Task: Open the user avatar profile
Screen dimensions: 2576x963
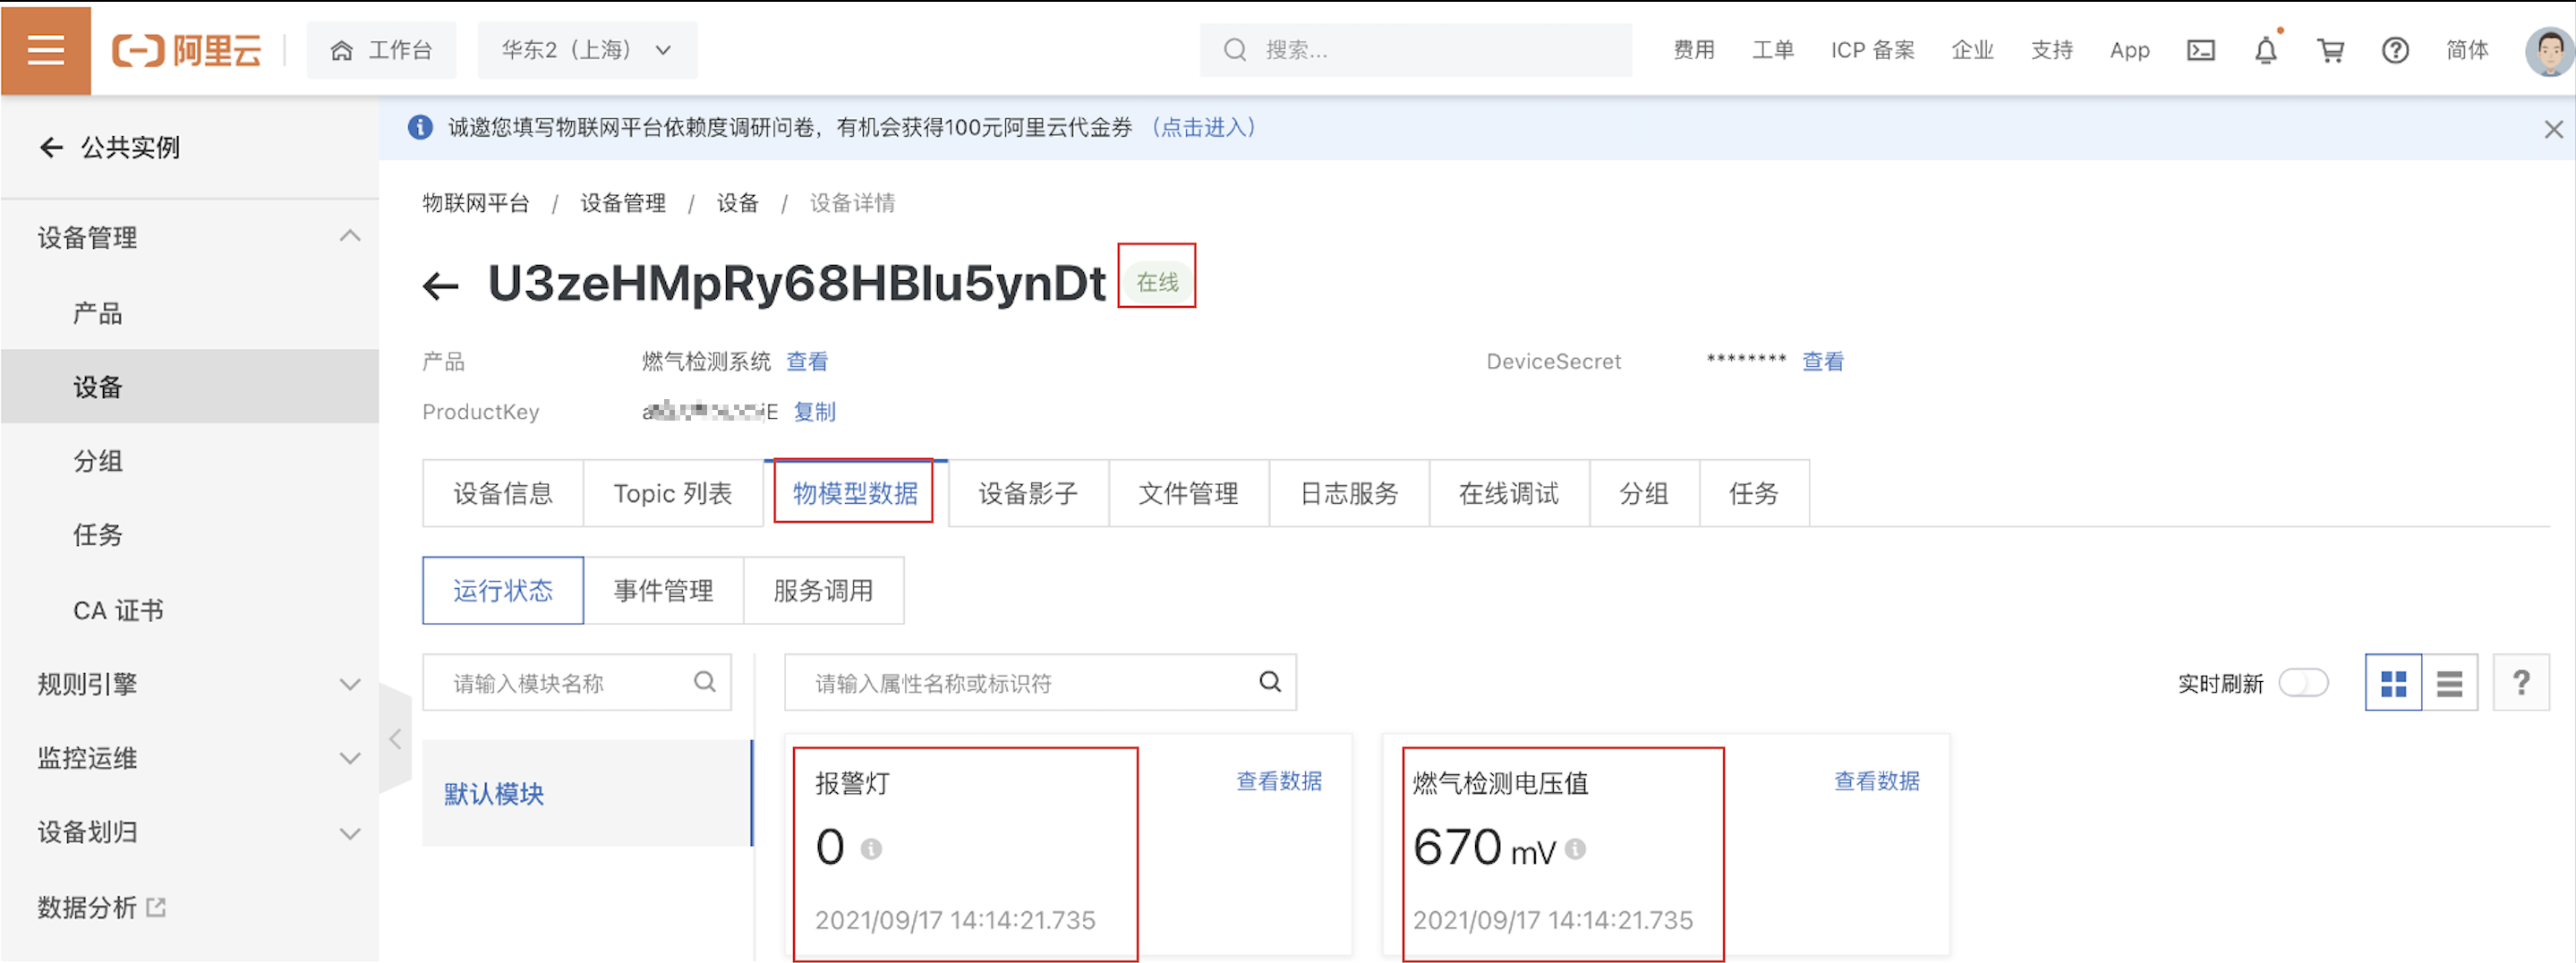Action: pos(2548,51)
